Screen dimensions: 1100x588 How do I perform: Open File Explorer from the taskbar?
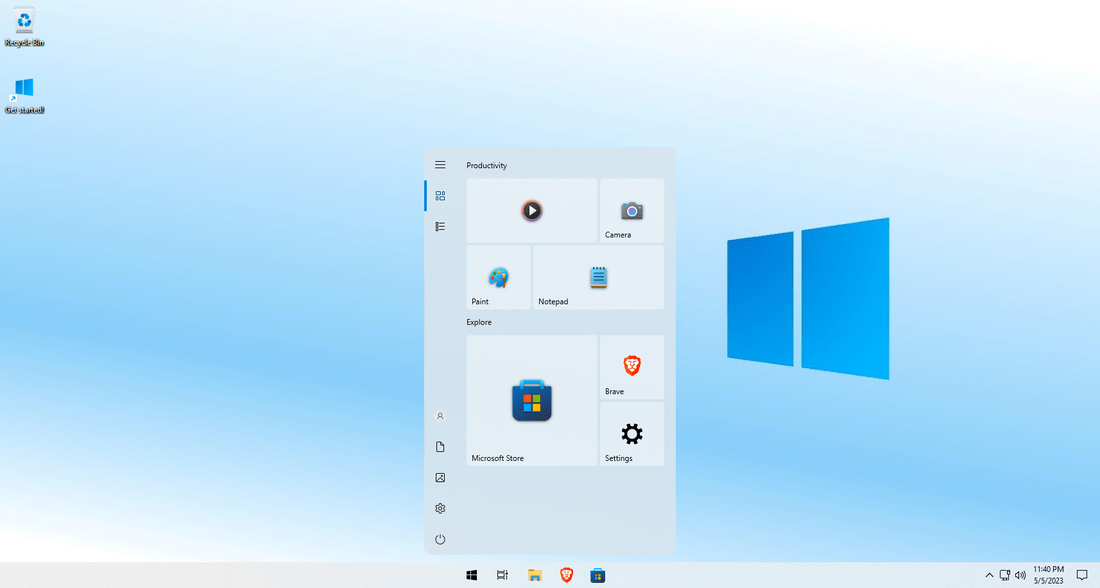(535, 575)
